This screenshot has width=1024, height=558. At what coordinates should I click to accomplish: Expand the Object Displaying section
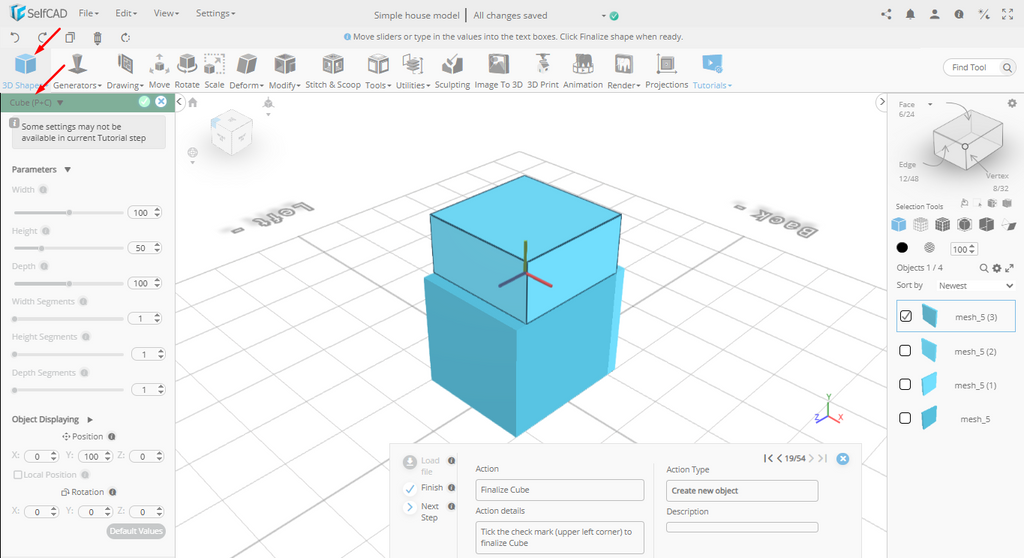coord(90,419)
